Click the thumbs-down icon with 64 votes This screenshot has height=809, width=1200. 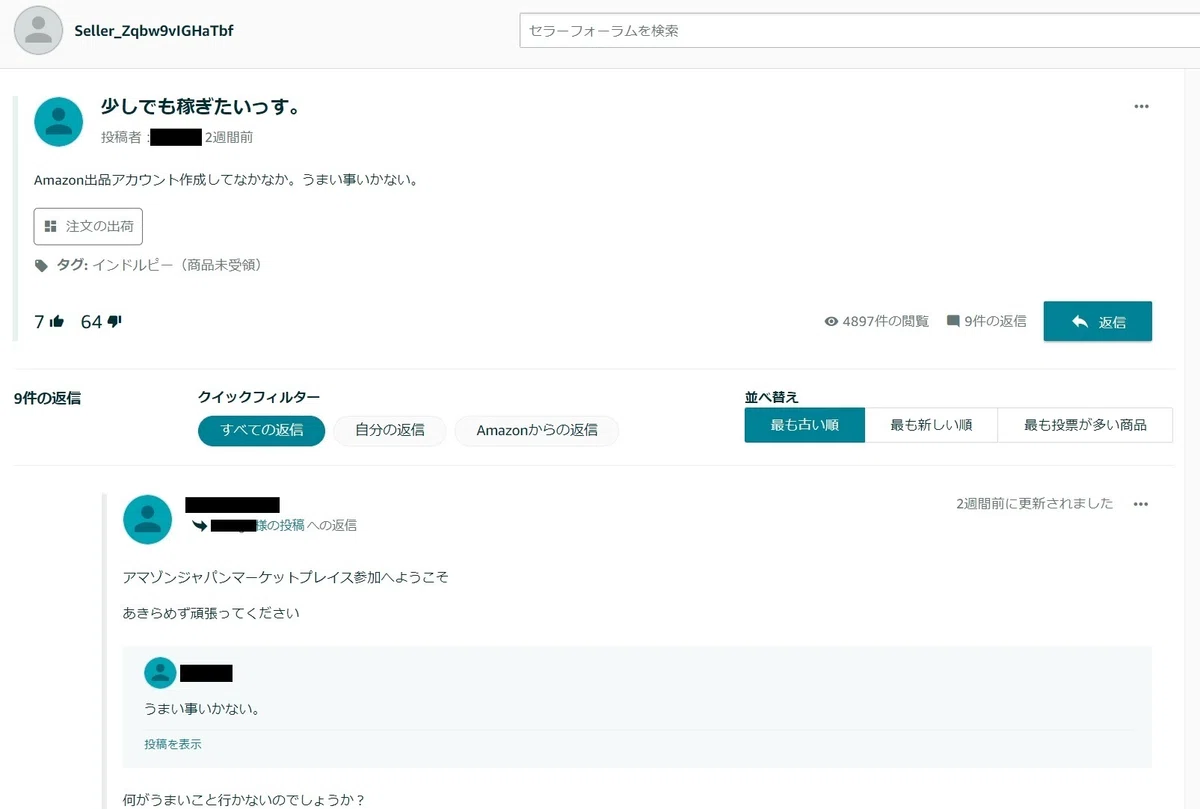coord(114,322)
